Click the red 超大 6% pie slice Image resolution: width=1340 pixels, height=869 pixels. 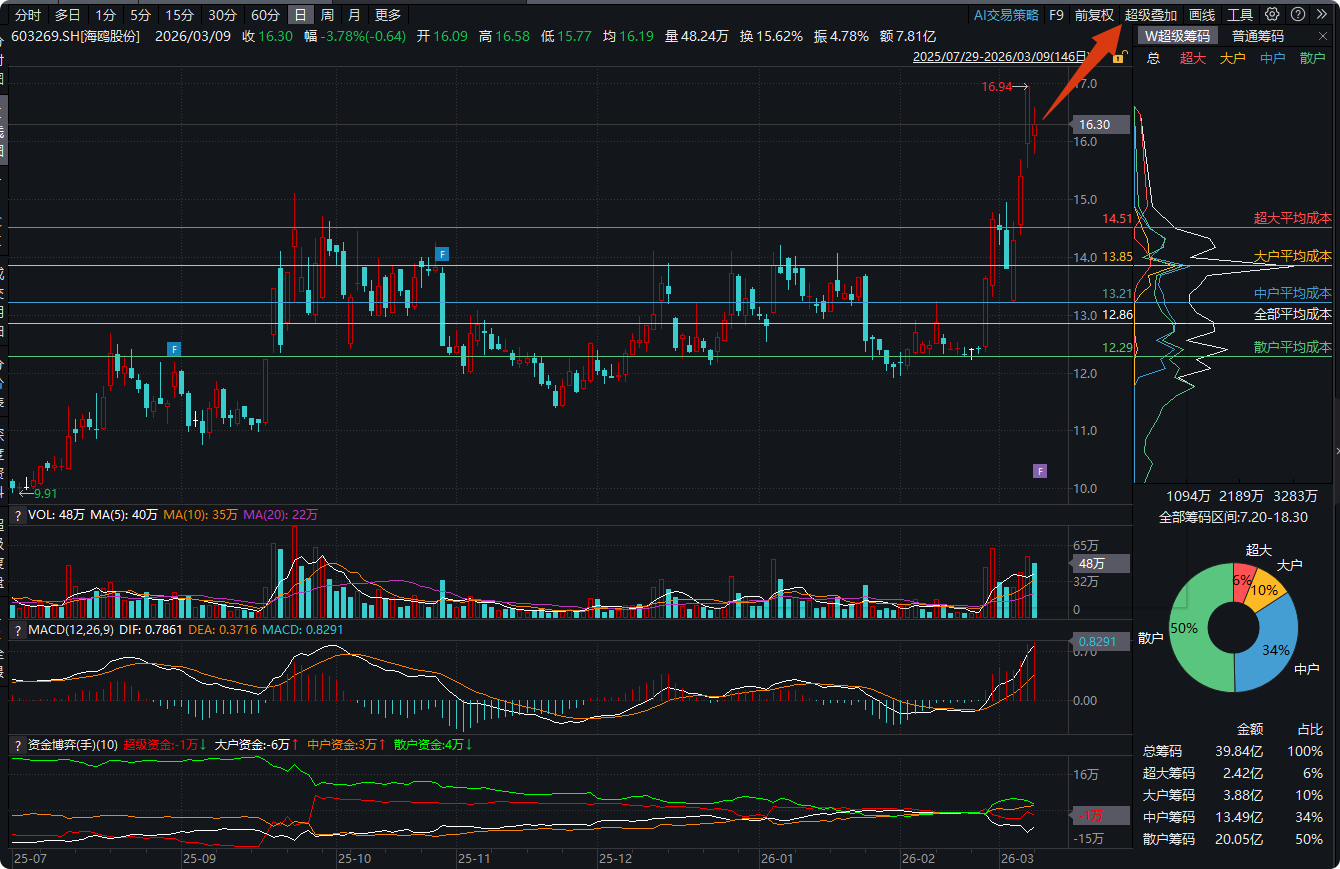[x=1242, y=580]
